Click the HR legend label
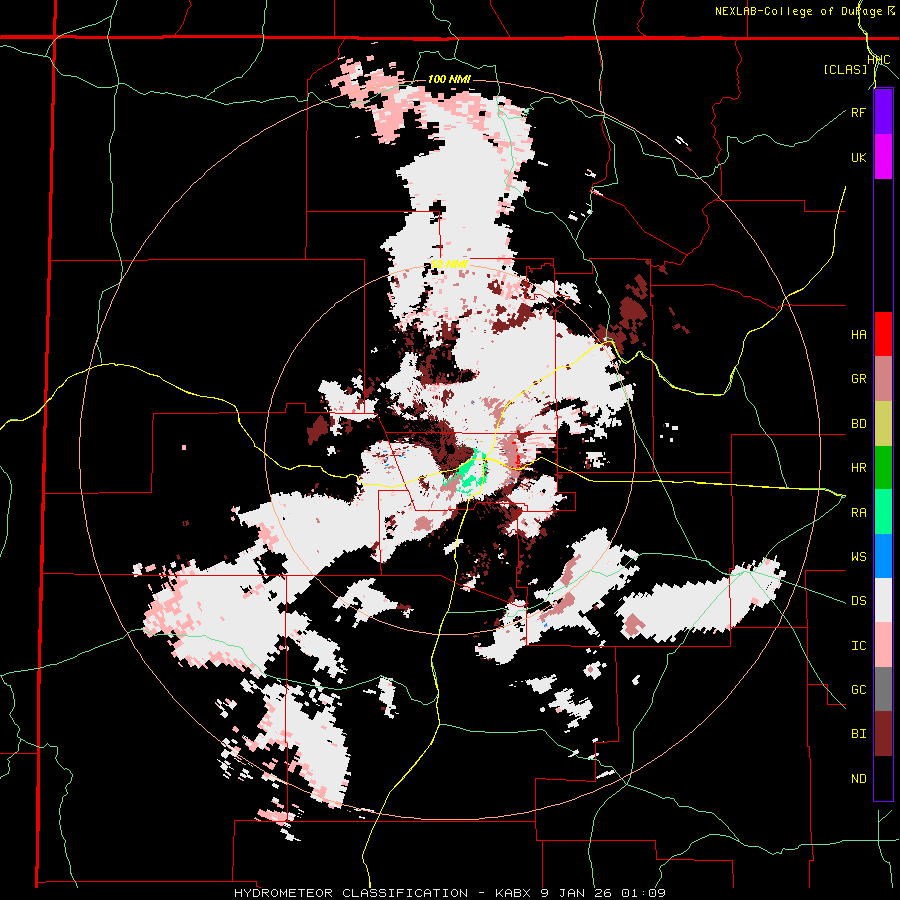This screenshot has width=900, height=900. [858, 468]
